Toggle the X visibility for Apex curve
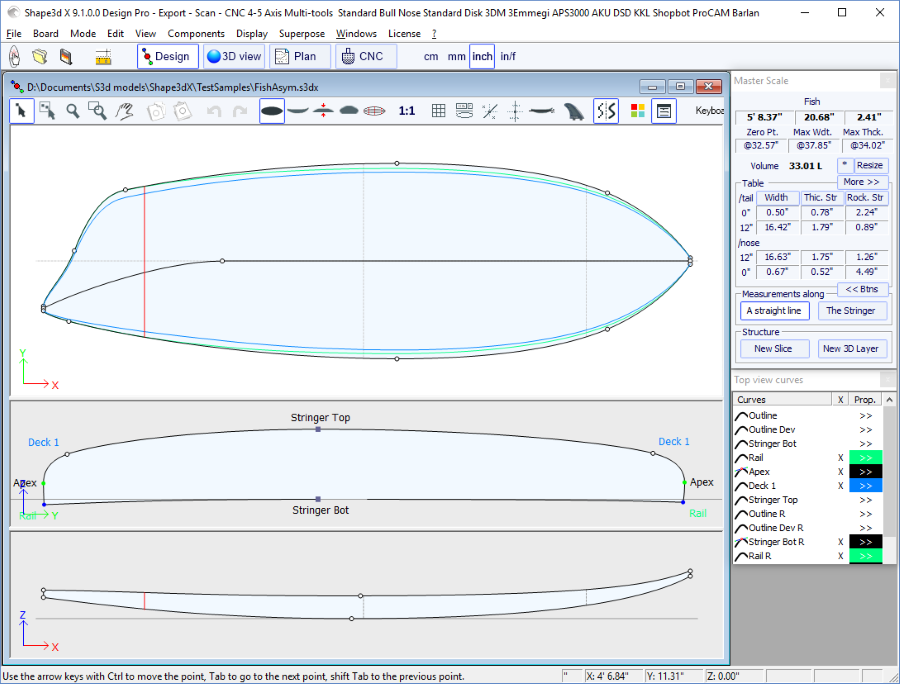Image resolution: width=900 pixels, height=684 pixels. point(840,471)
